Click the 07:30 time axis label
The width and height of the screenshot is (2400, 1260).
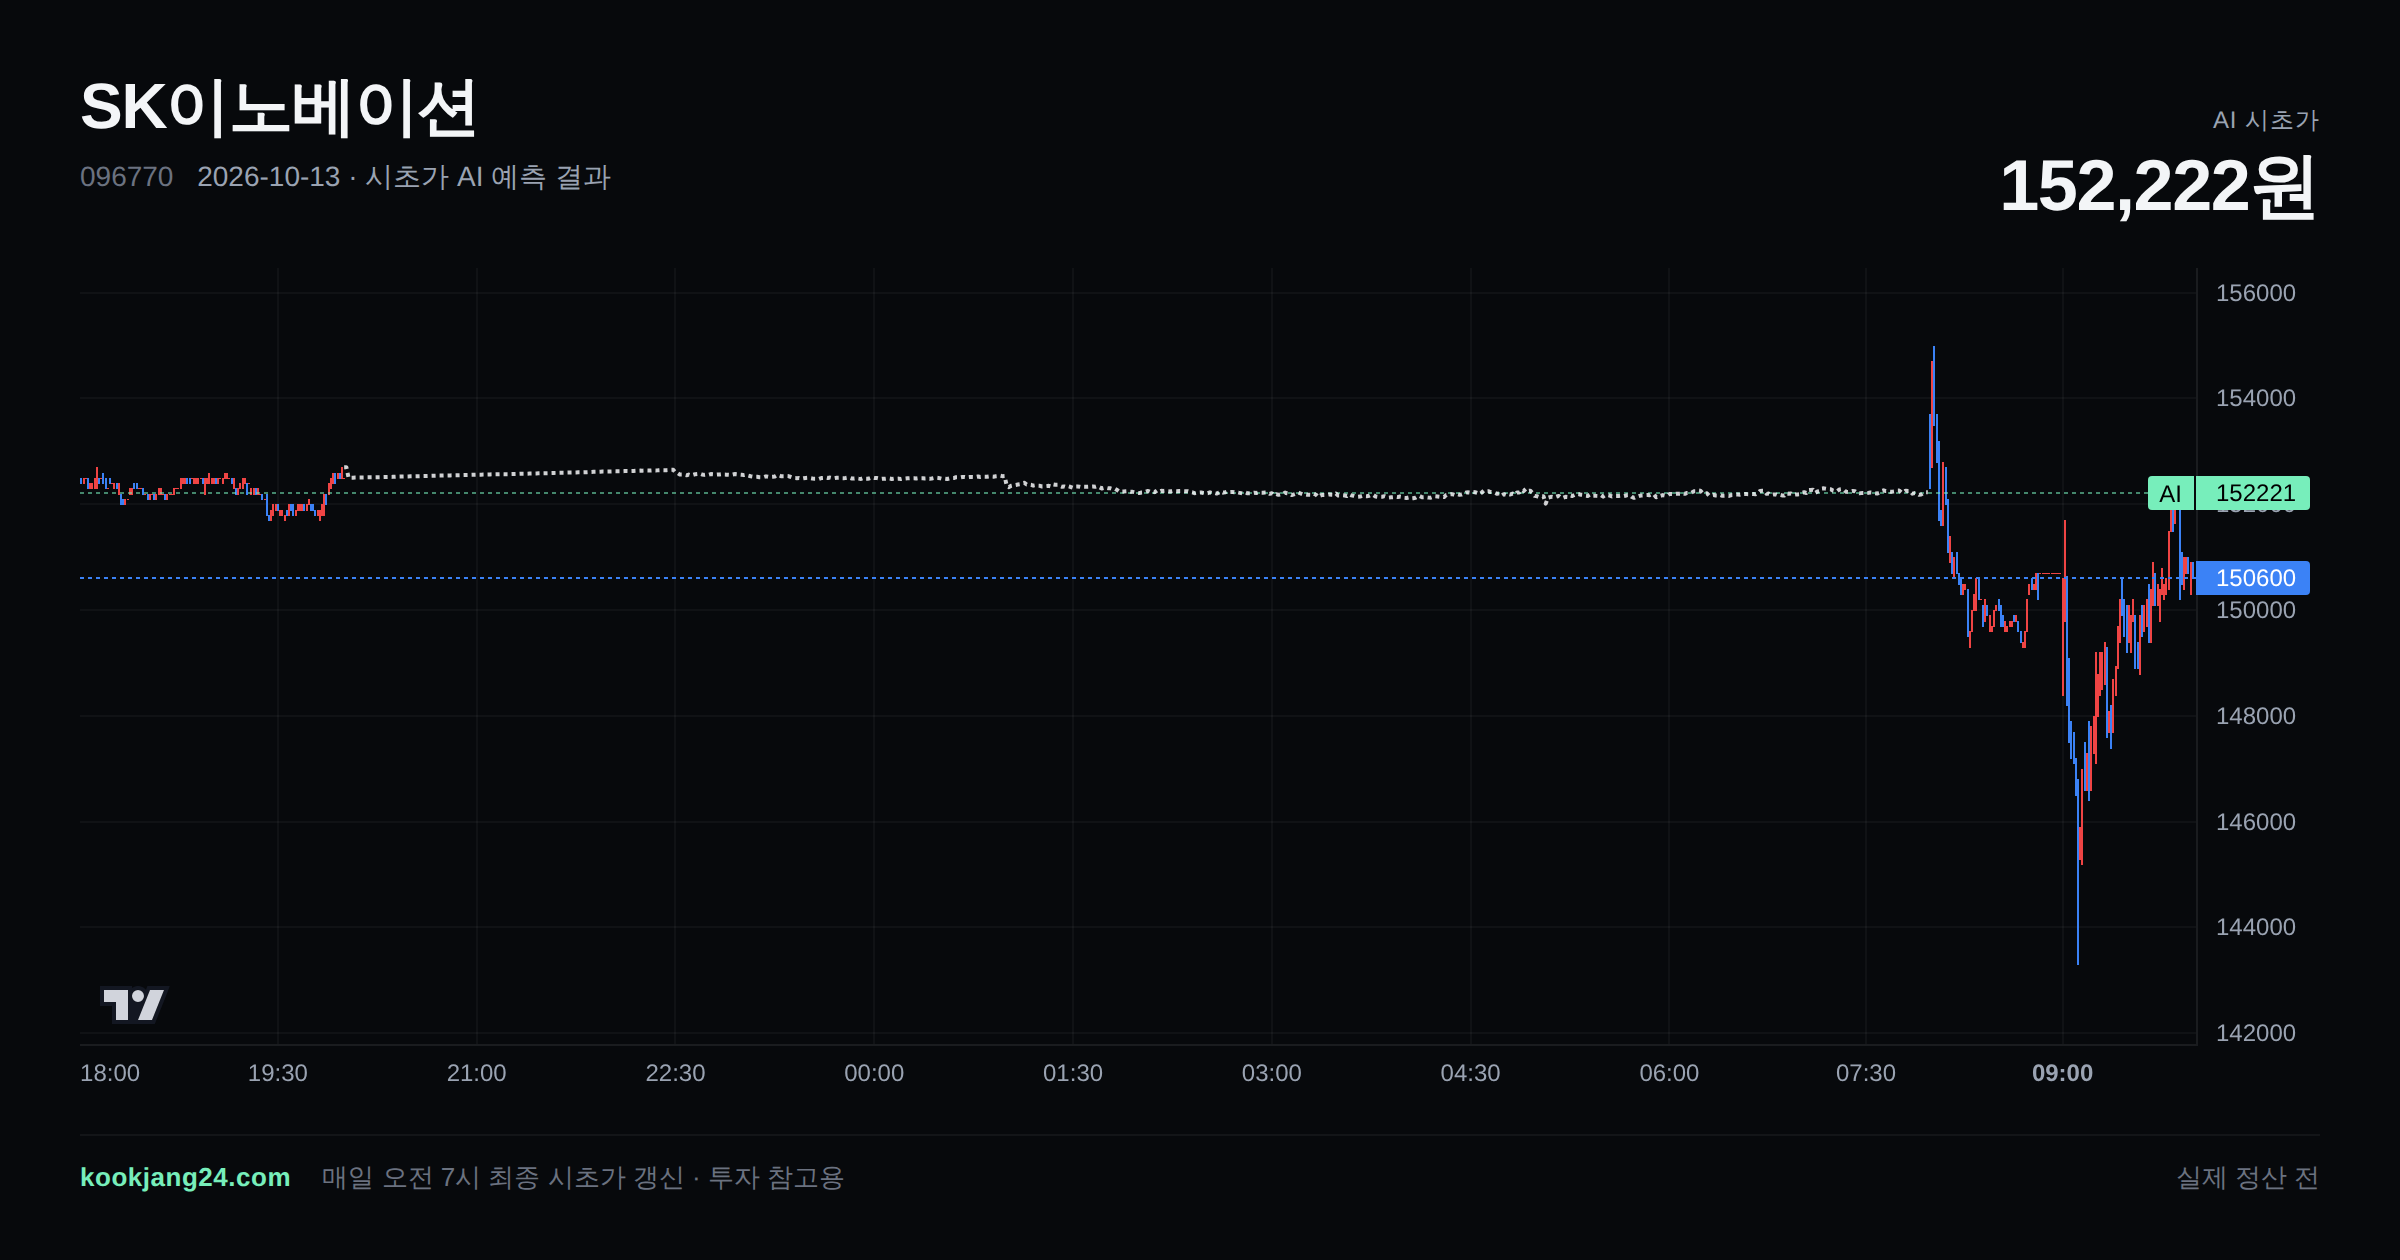click(x=1866, y=1073)
